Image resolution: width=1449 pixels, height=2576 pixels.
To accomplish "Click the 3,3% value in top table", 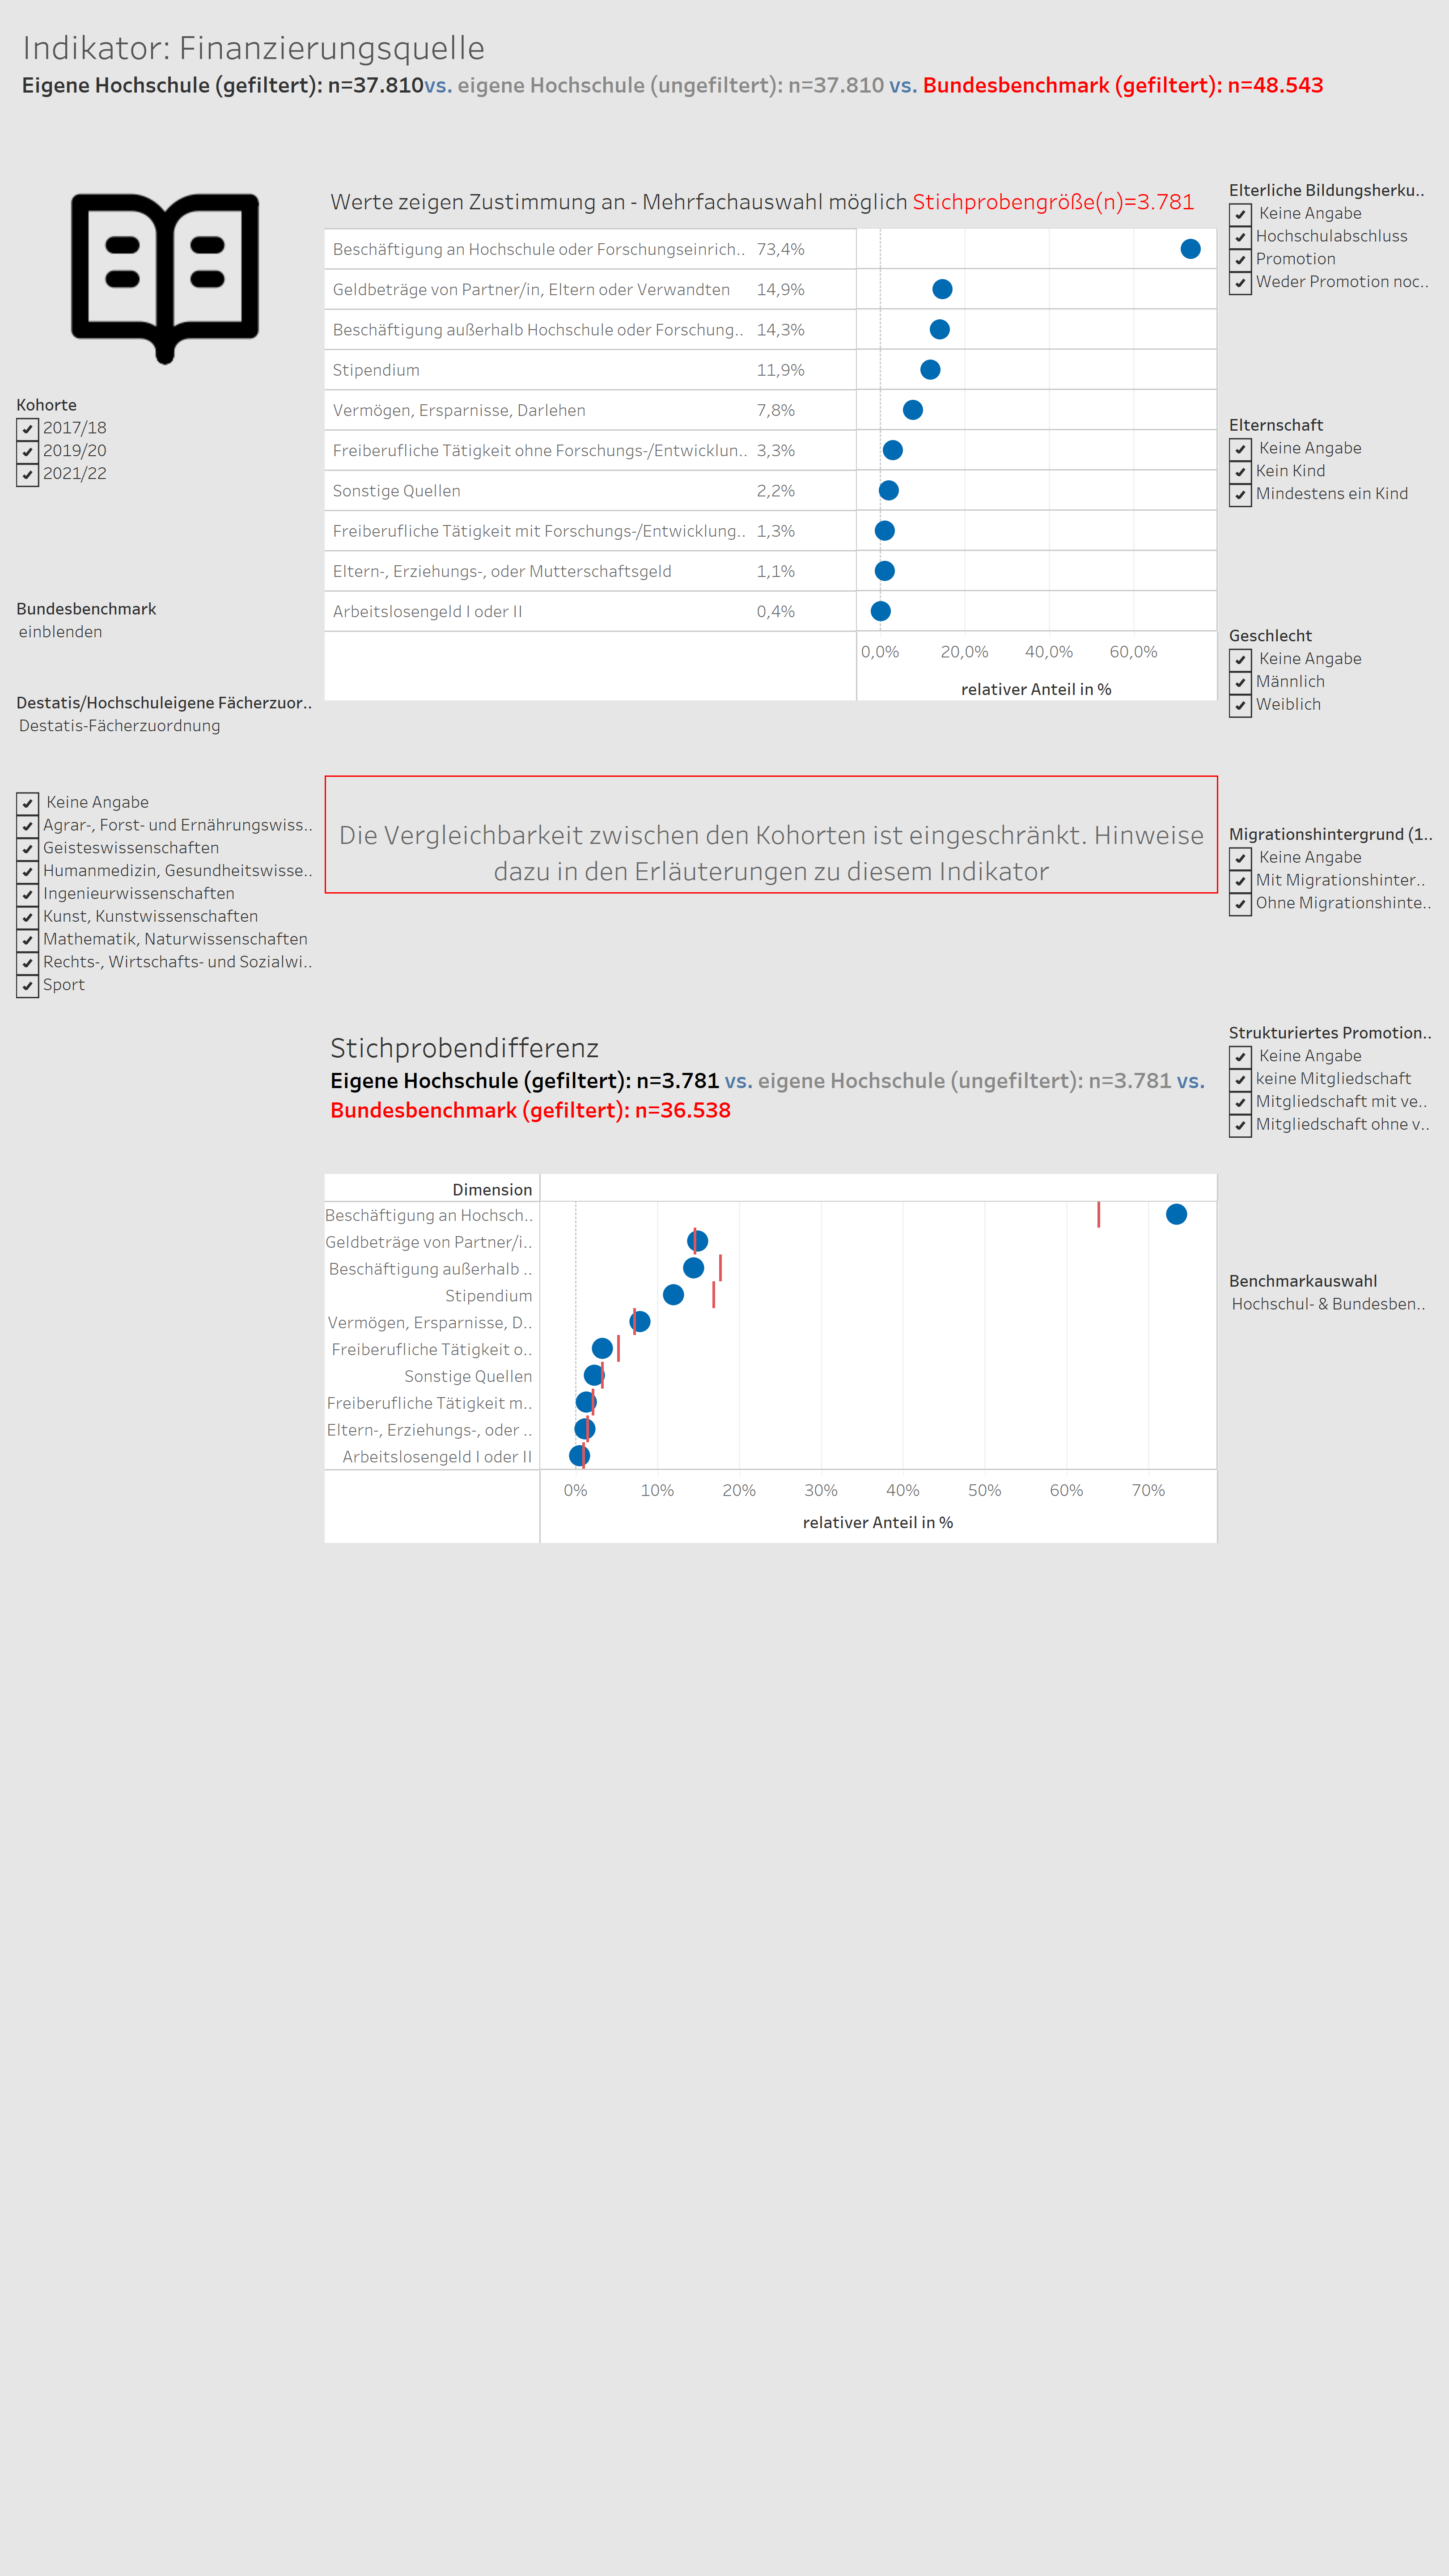I will (775, 451).
